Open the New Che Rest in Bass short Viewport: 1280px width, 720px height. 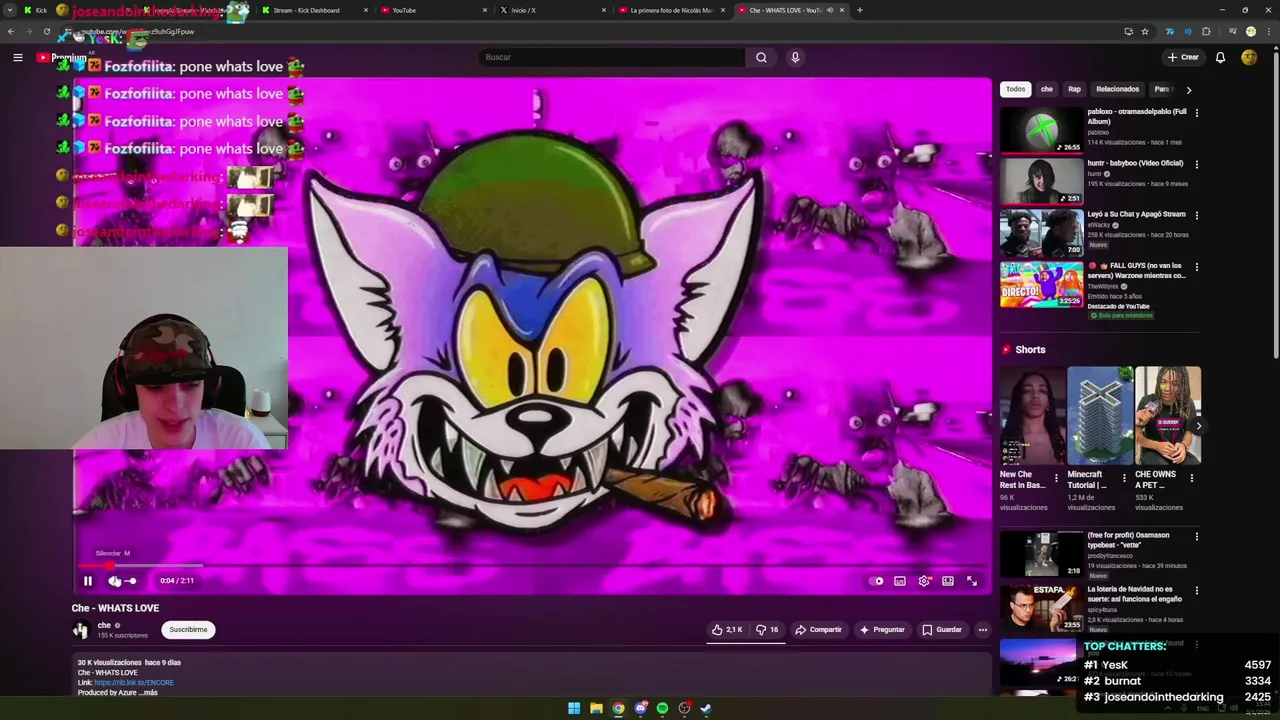pos(1031,416)
